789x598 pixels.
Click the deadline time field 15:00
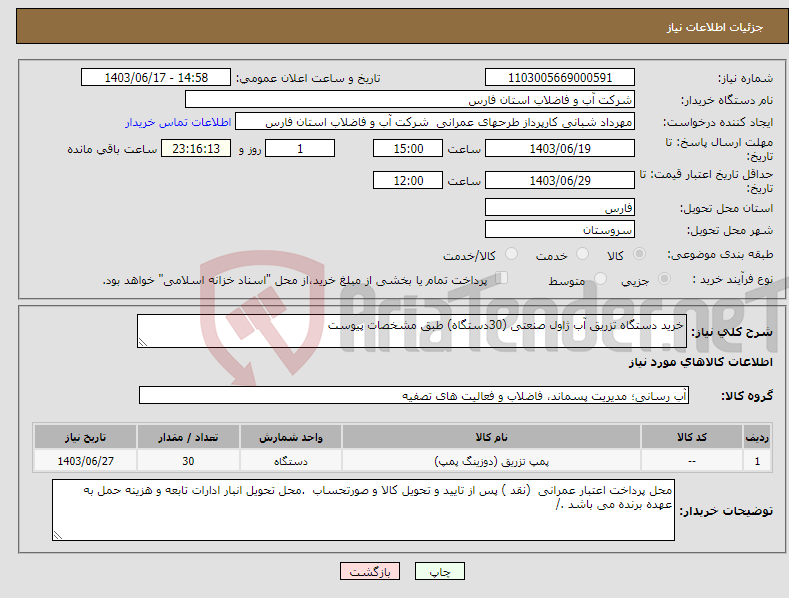pos(408,148)
